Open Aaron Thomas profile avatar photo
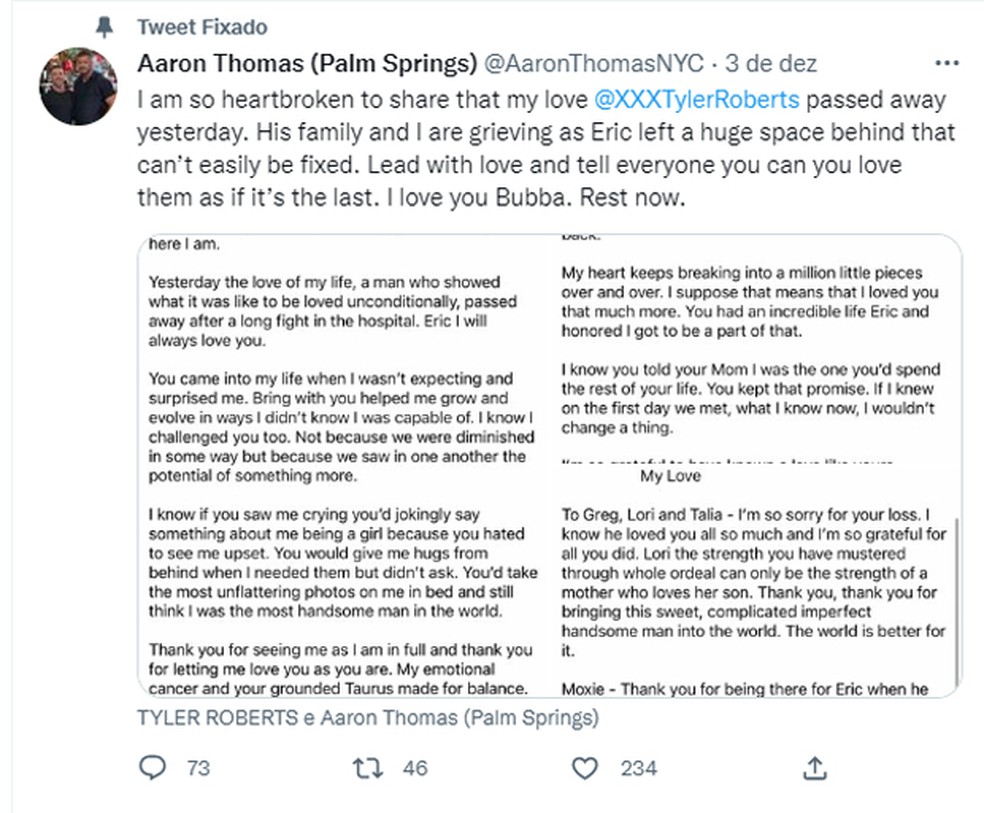The width and height of the screenshot is (984, 813). 78,86
